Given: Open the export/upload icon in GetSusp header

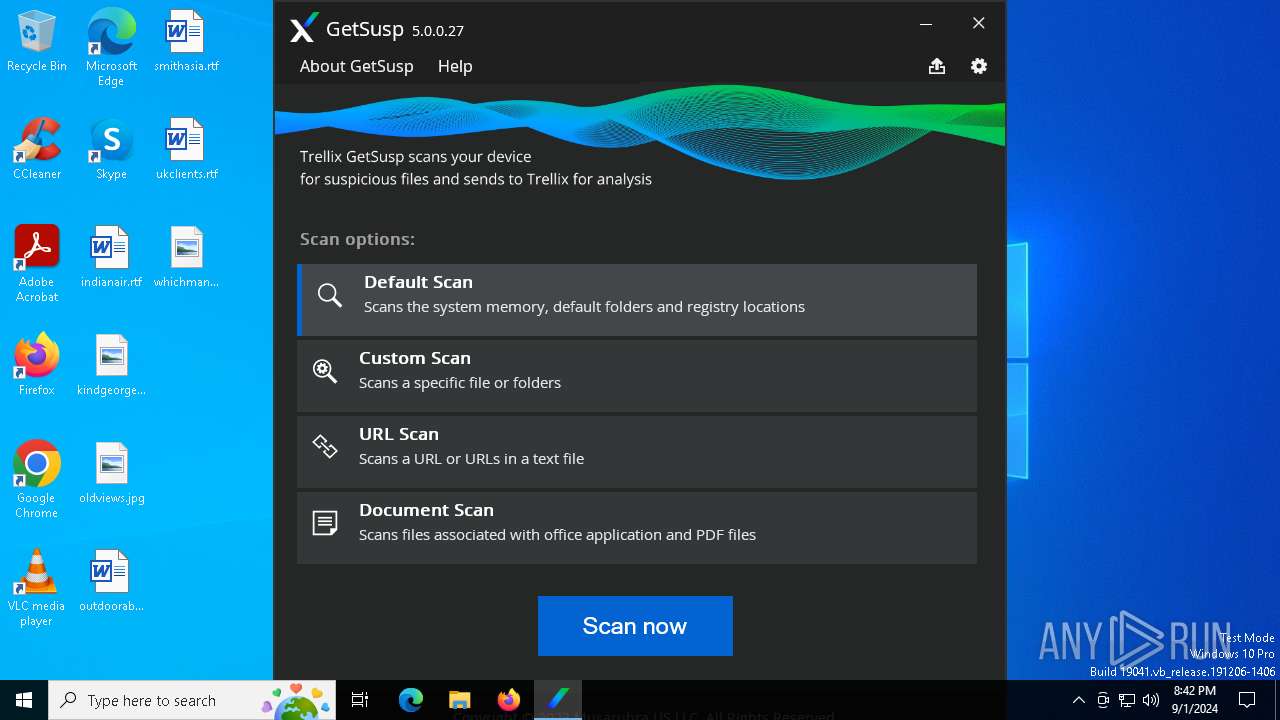Looking at the screenshot, I should point(937,66).
